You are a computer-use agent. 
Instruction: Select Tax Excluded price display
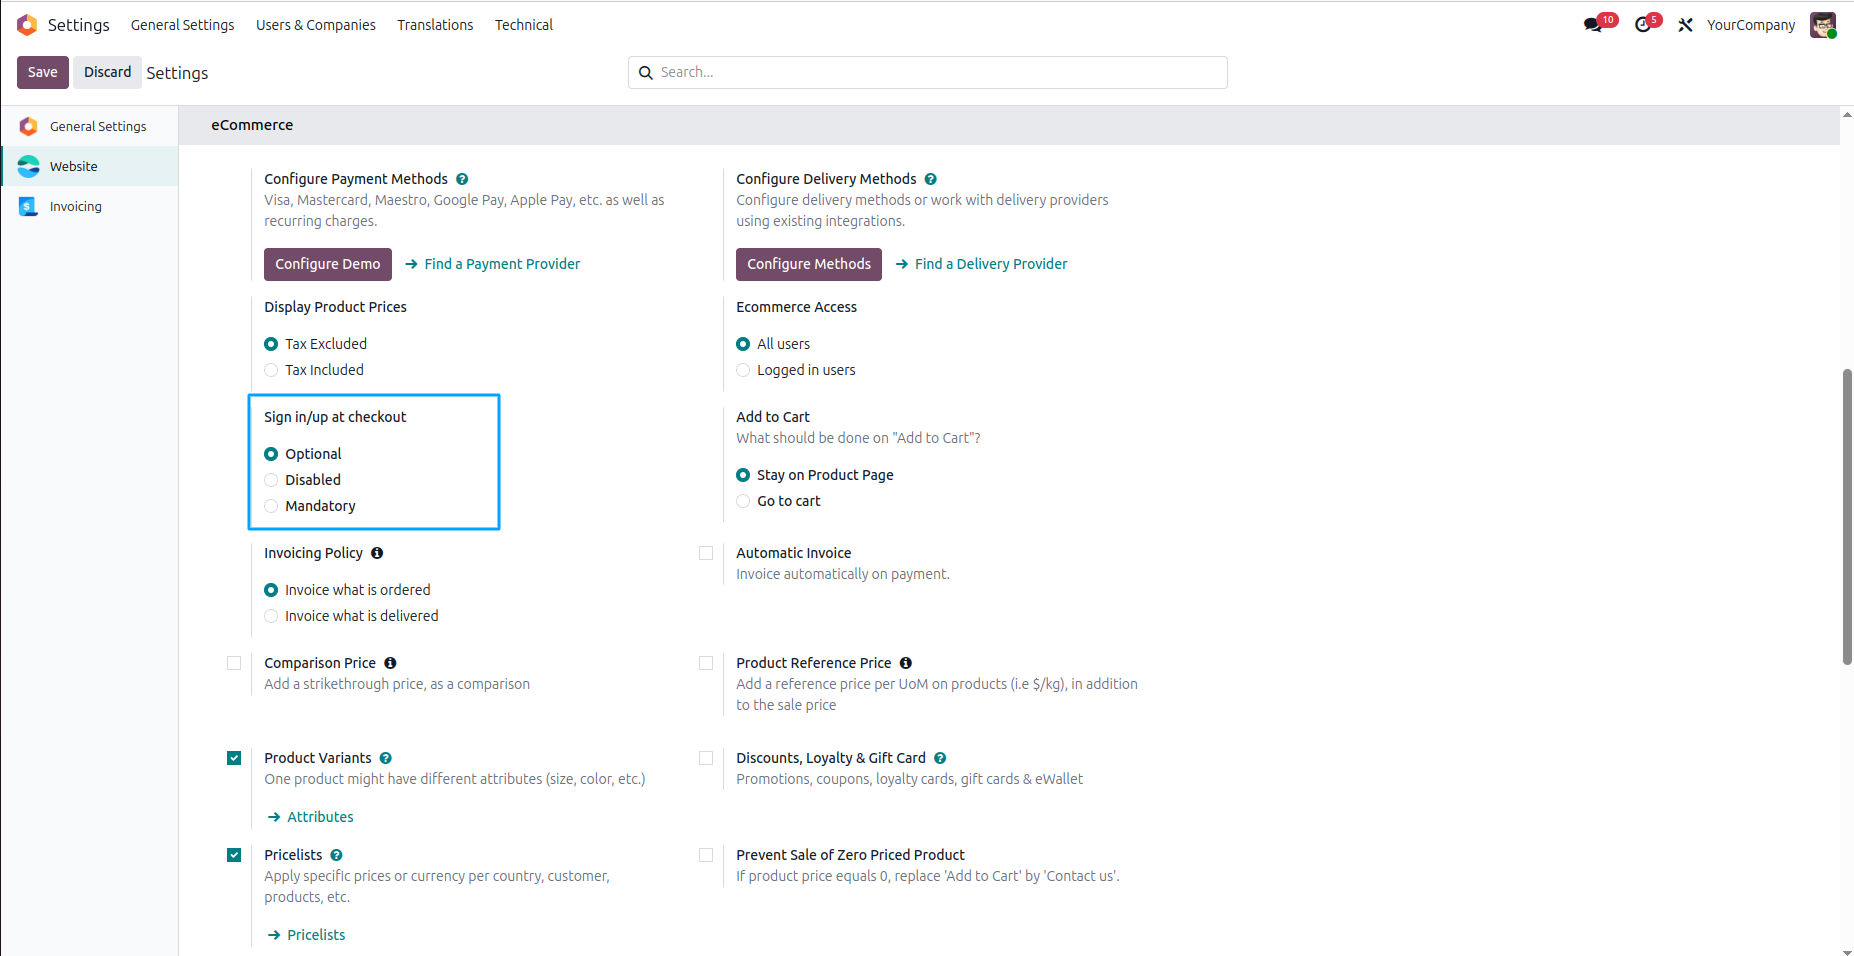pyautogui.click(x=271, y=344)
